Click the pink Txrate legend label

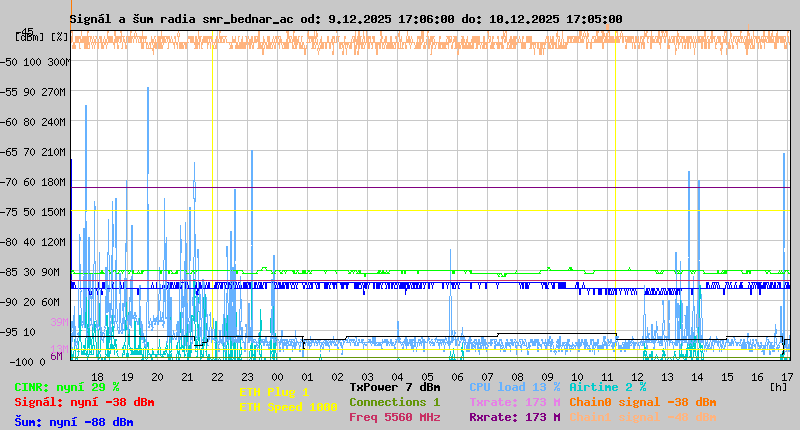[514, 402]
